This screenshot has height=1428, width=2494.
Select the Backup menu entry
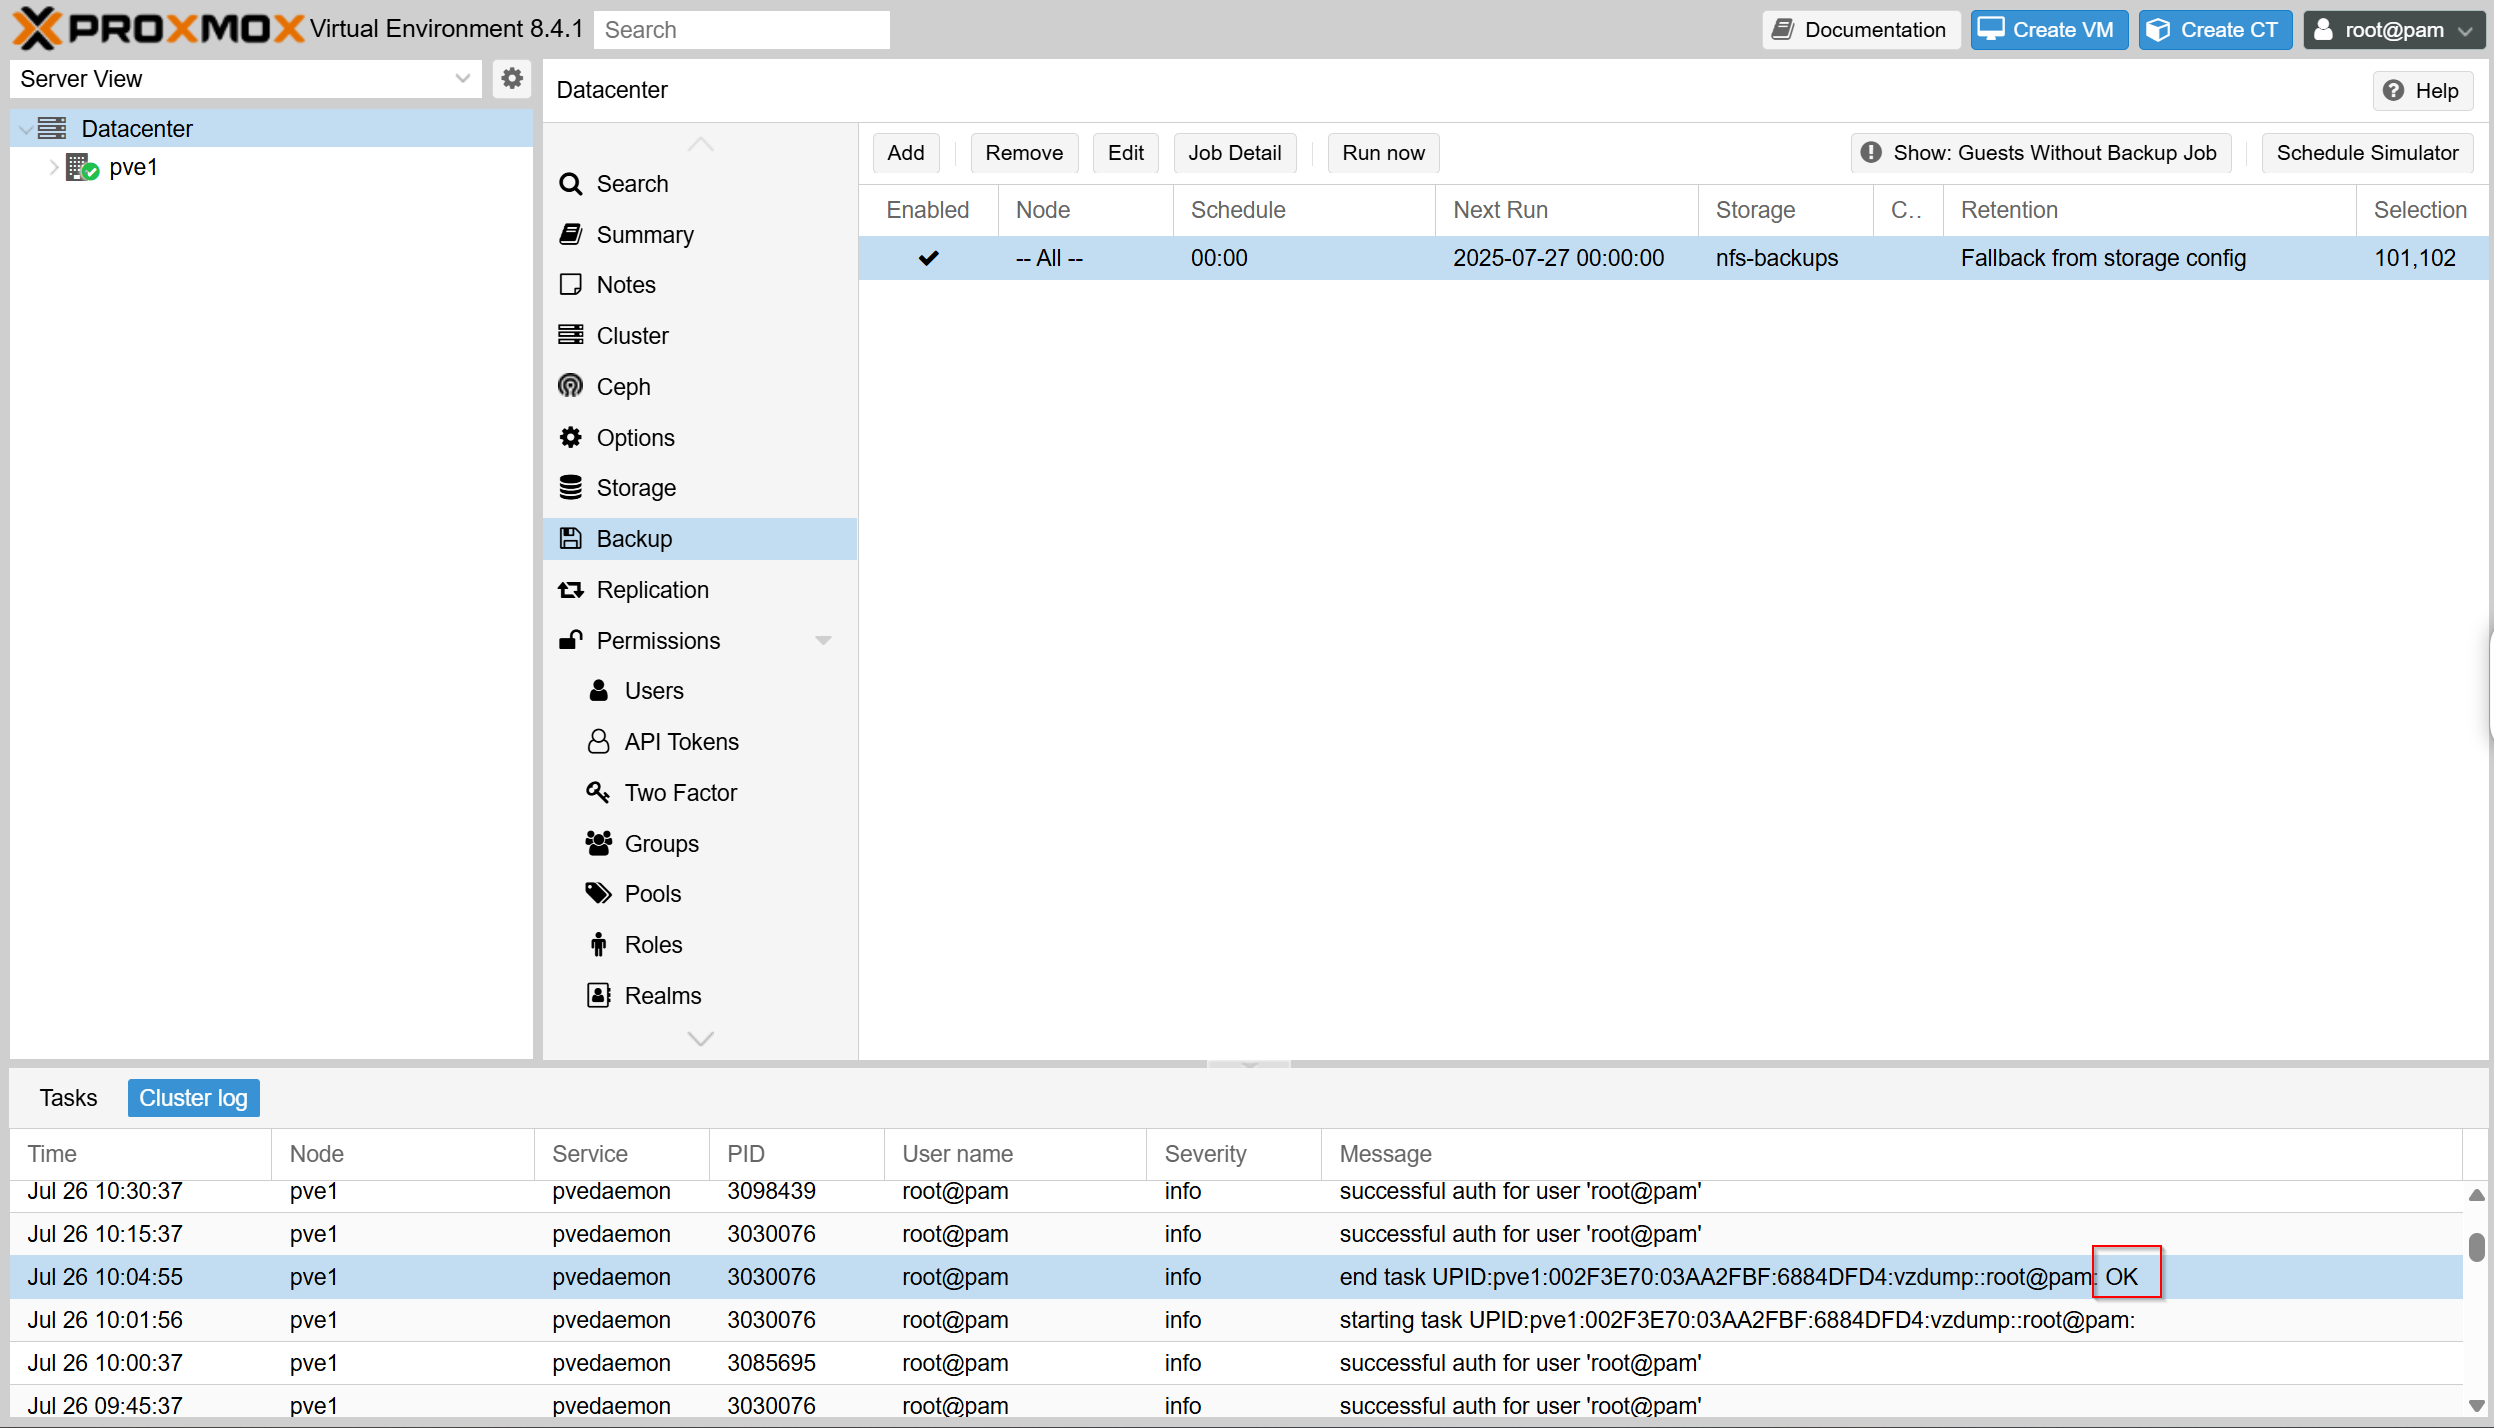tap(700, 539)
